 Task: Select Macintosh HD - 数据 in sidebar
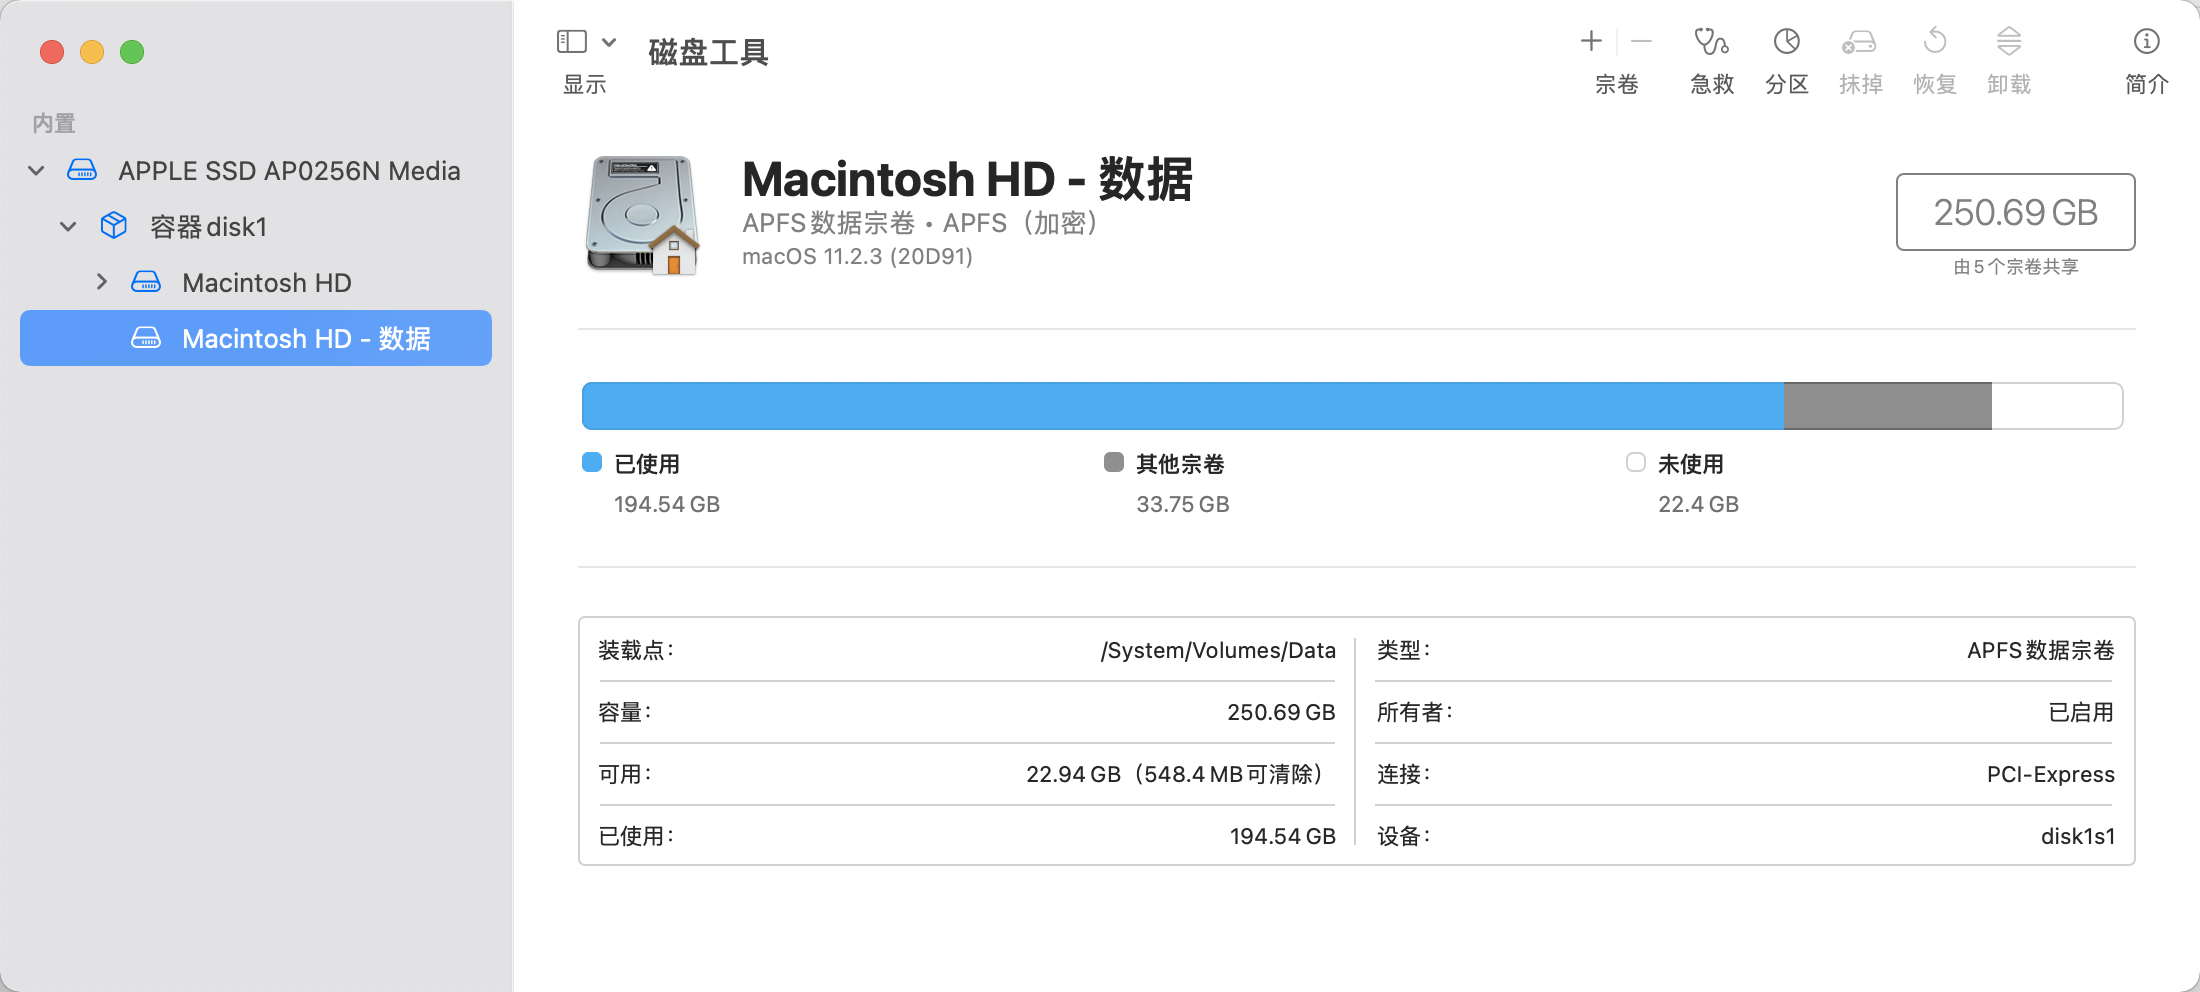click(x=256, y=338)
